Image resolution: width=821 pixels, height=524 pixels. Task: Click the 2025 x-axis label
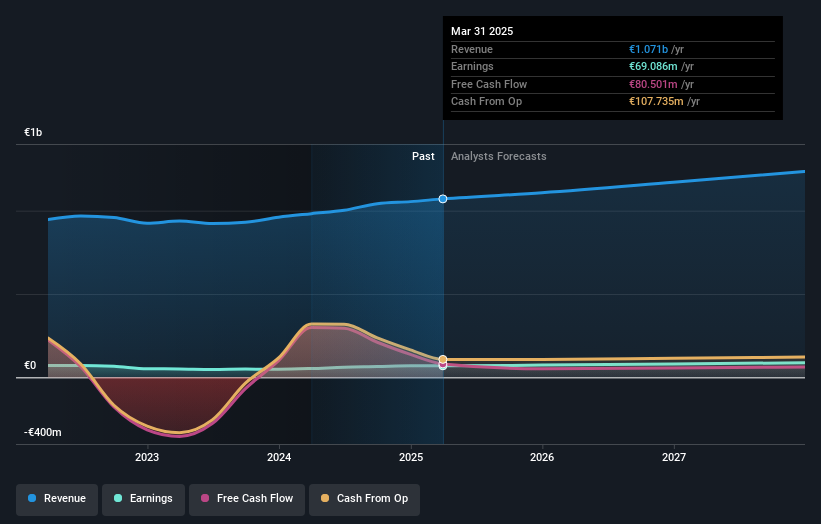coord(411,457)
